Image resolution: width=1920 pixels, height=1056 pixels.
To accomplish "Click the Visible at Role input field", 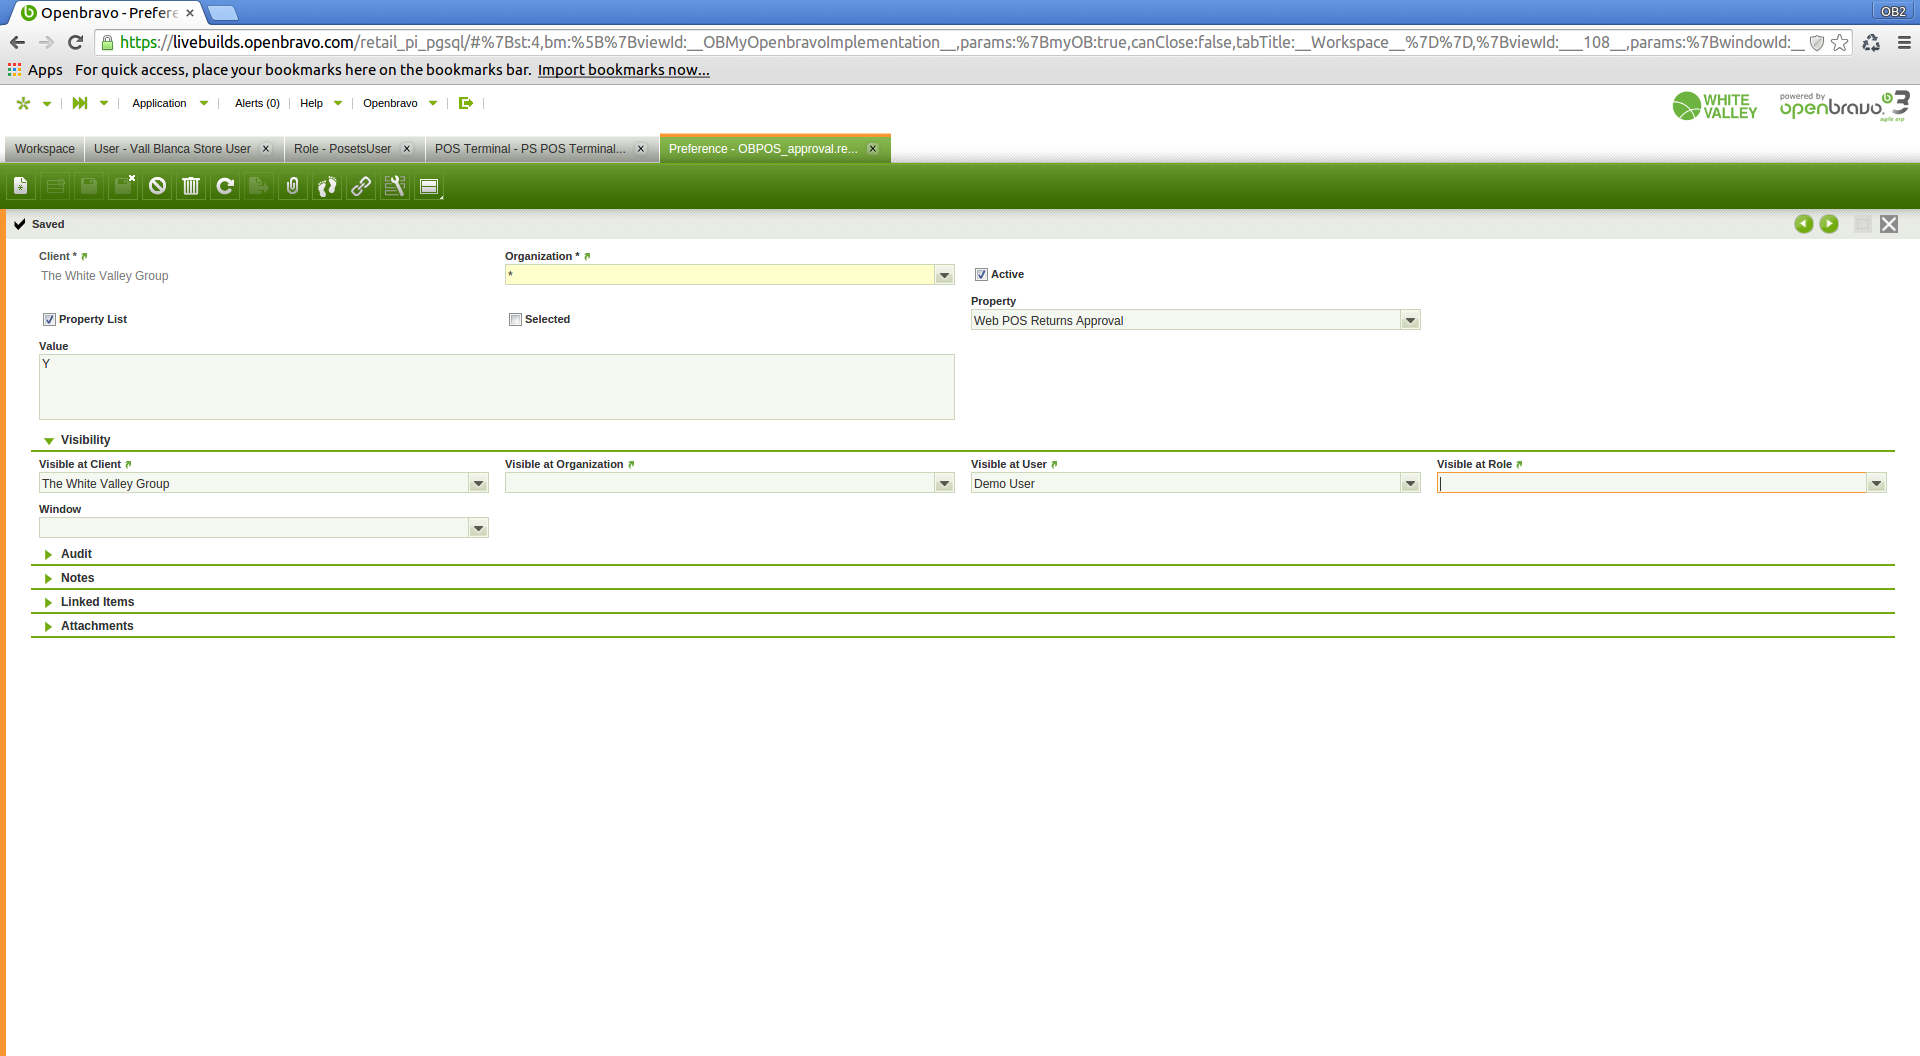I will coord(1652,484).
